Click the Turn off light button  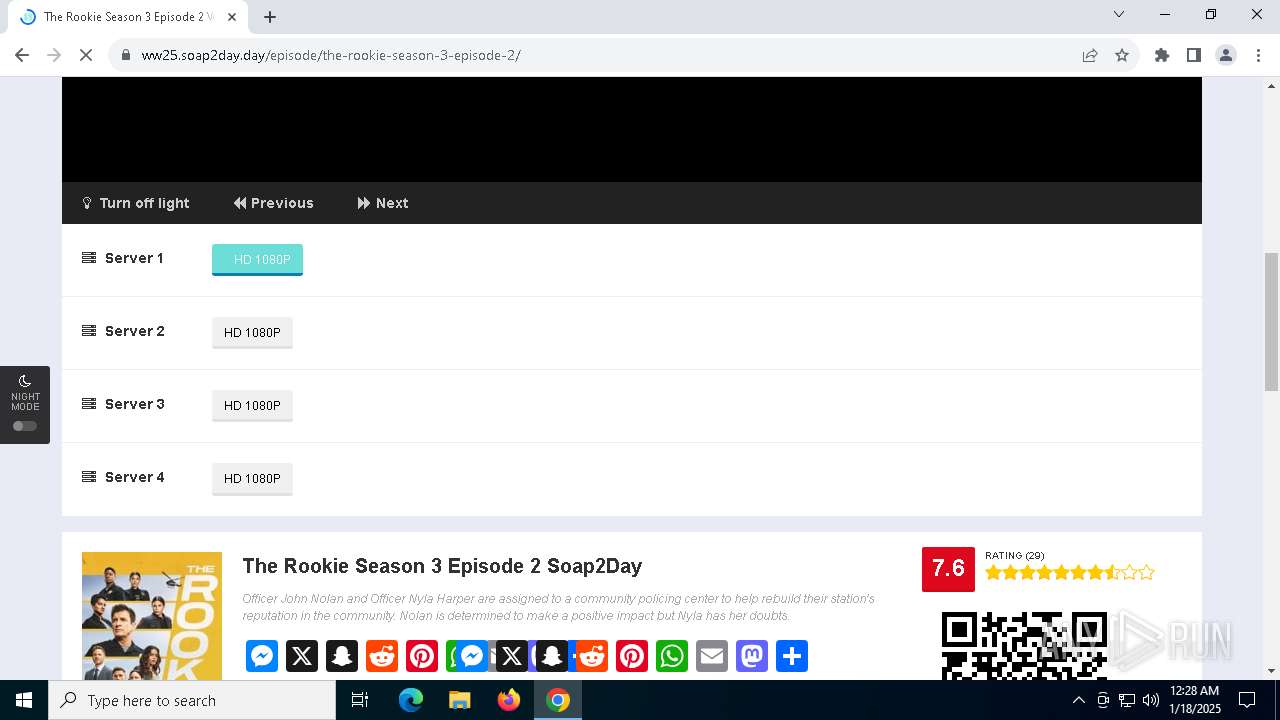point(135,203)
